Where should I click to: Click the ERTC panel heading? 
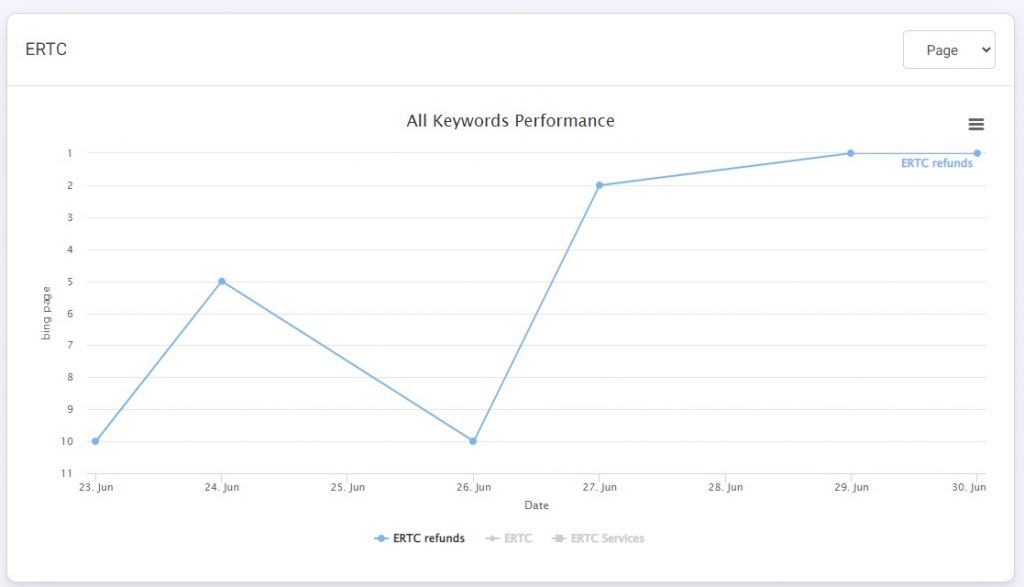pos(46,49)
